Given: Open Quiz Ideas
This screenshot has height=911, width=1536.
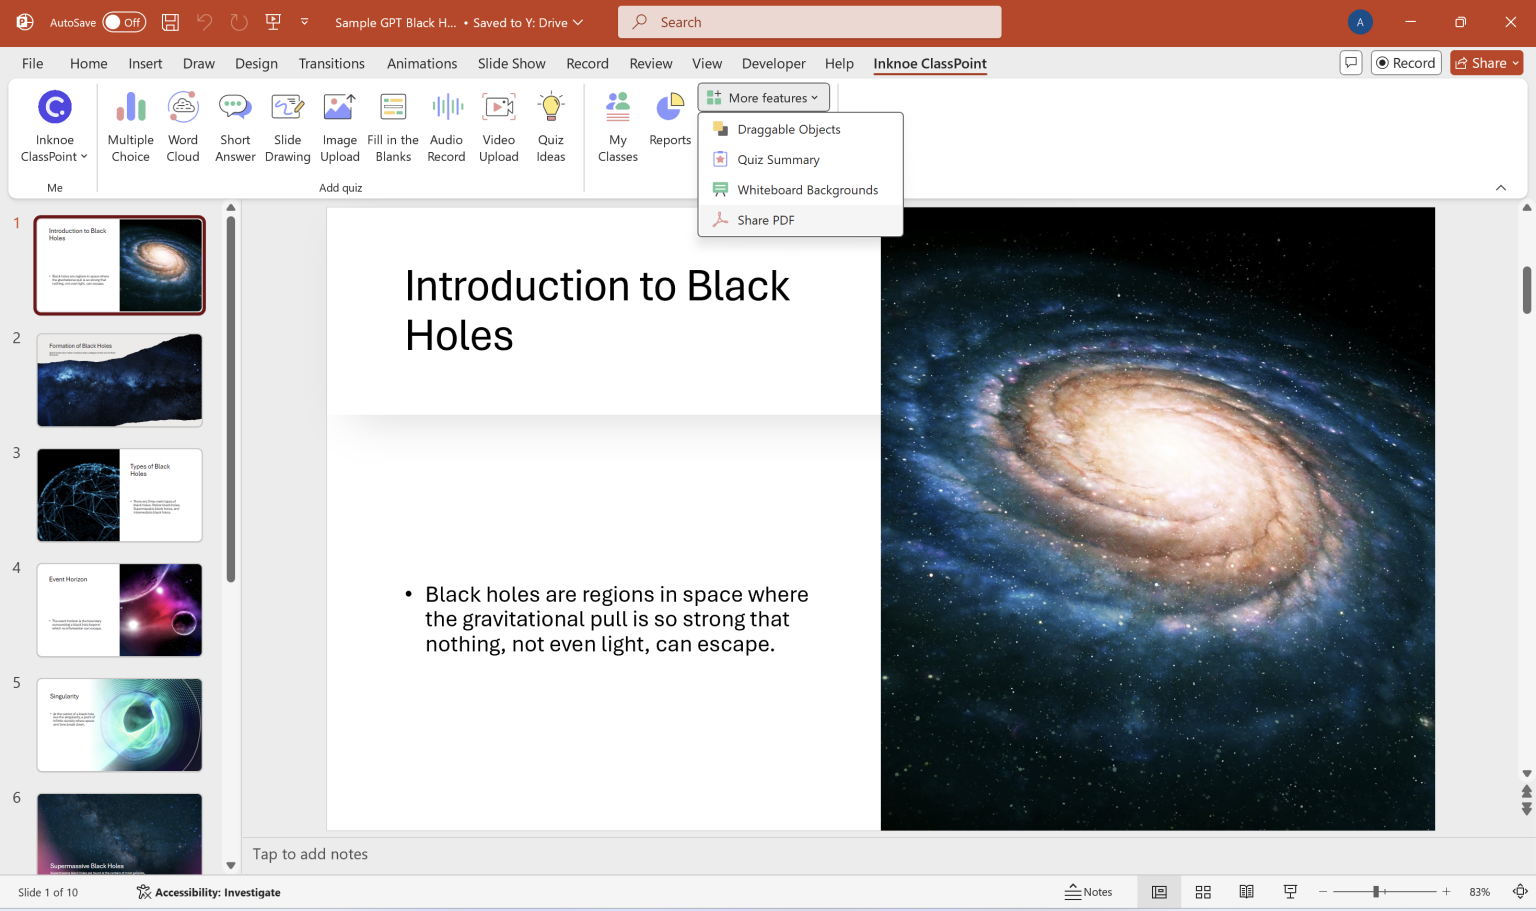Looking at the screenshot, I should click(551, 125).
